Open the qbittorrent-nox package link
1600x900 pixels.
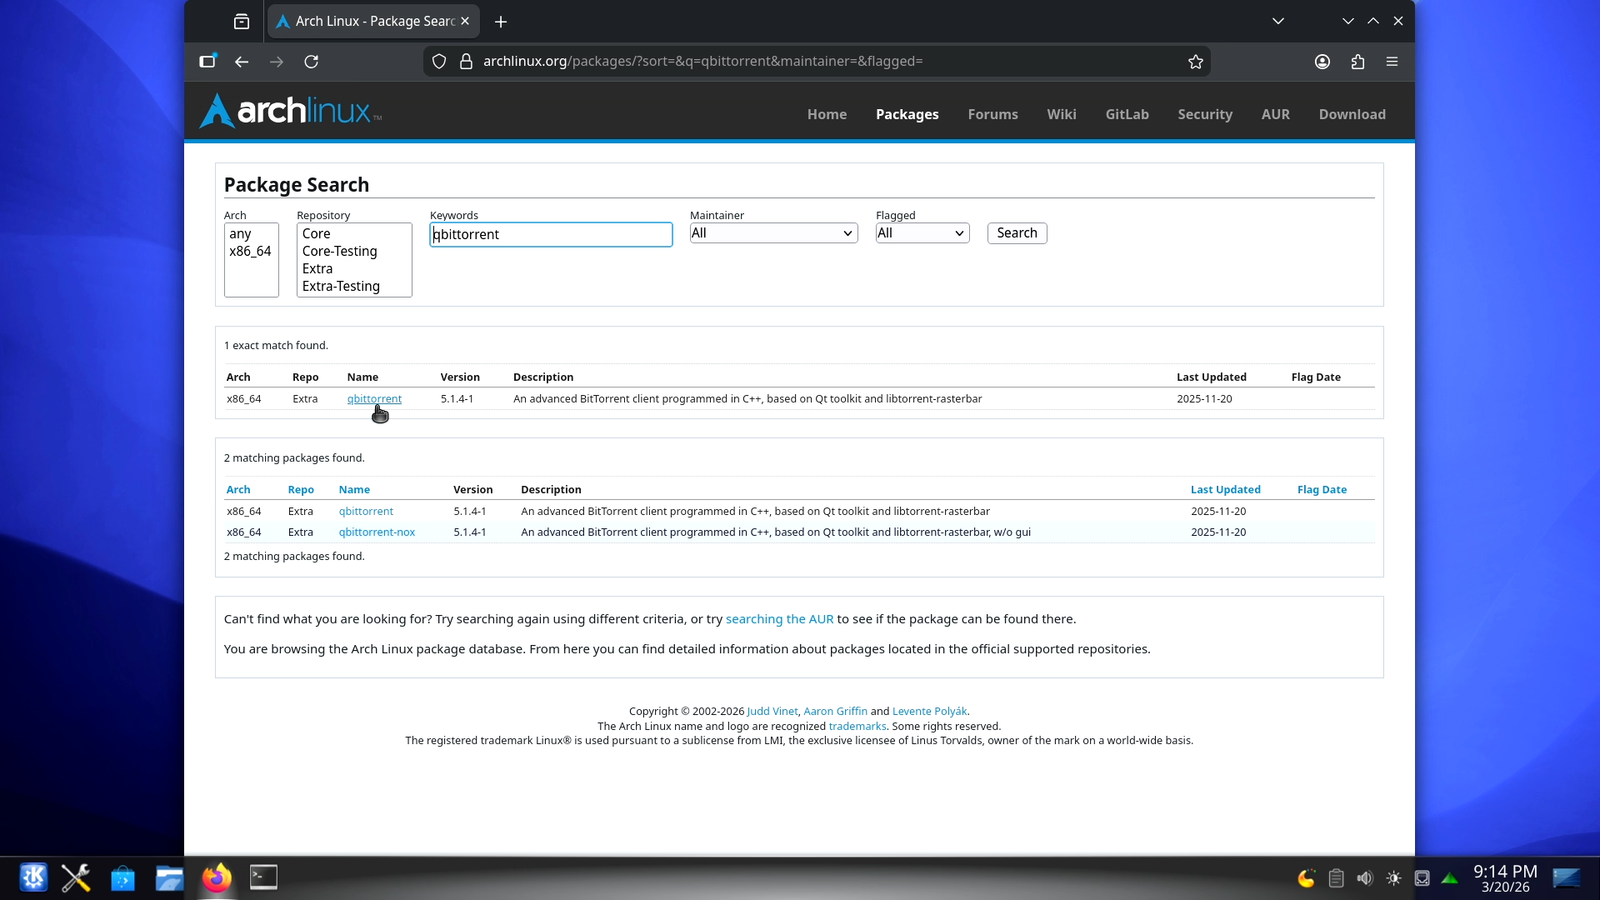377,532
